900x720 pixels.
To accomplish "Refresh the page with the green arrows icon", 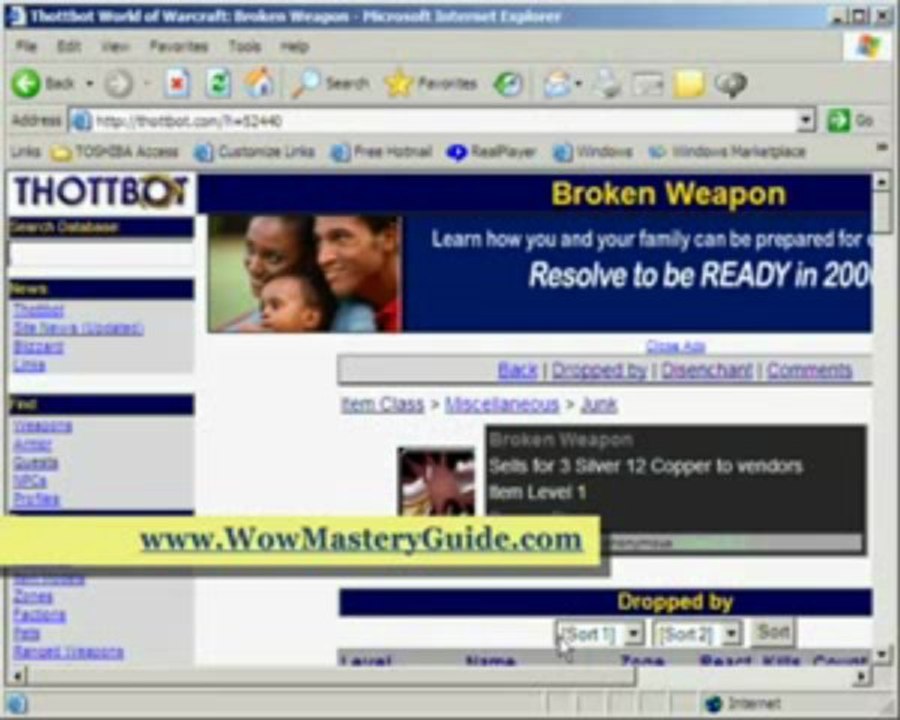I will 218,84.
